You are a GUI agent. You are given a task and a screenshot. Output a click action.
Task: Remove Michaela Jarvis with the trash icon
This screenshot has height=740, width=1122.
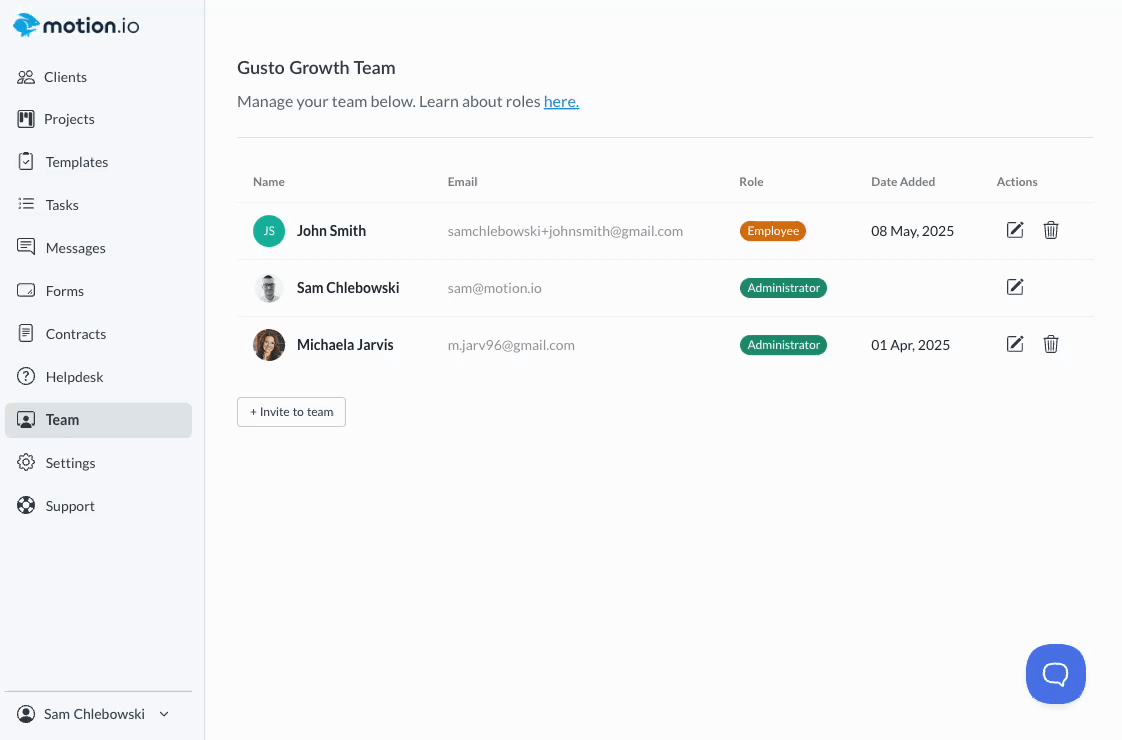[1051, 344]
